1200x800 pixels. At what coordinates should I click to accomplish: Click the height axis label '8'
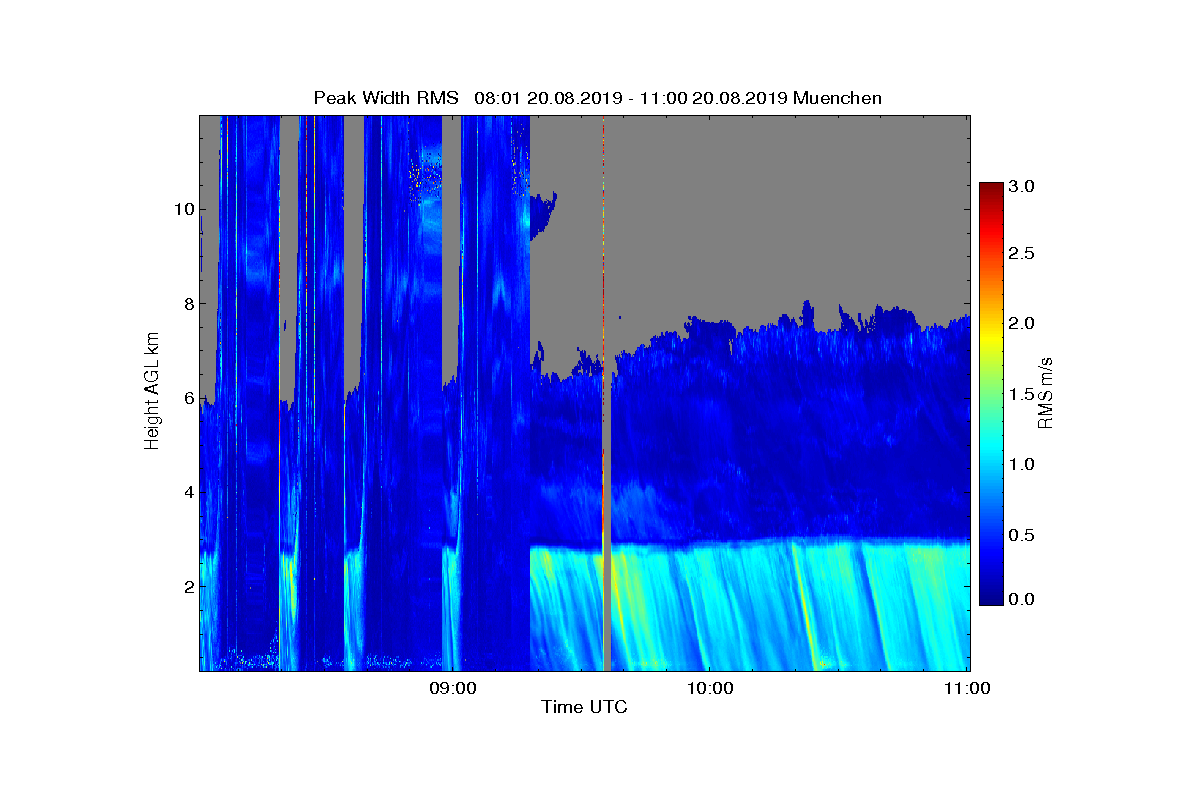point(187,304)
